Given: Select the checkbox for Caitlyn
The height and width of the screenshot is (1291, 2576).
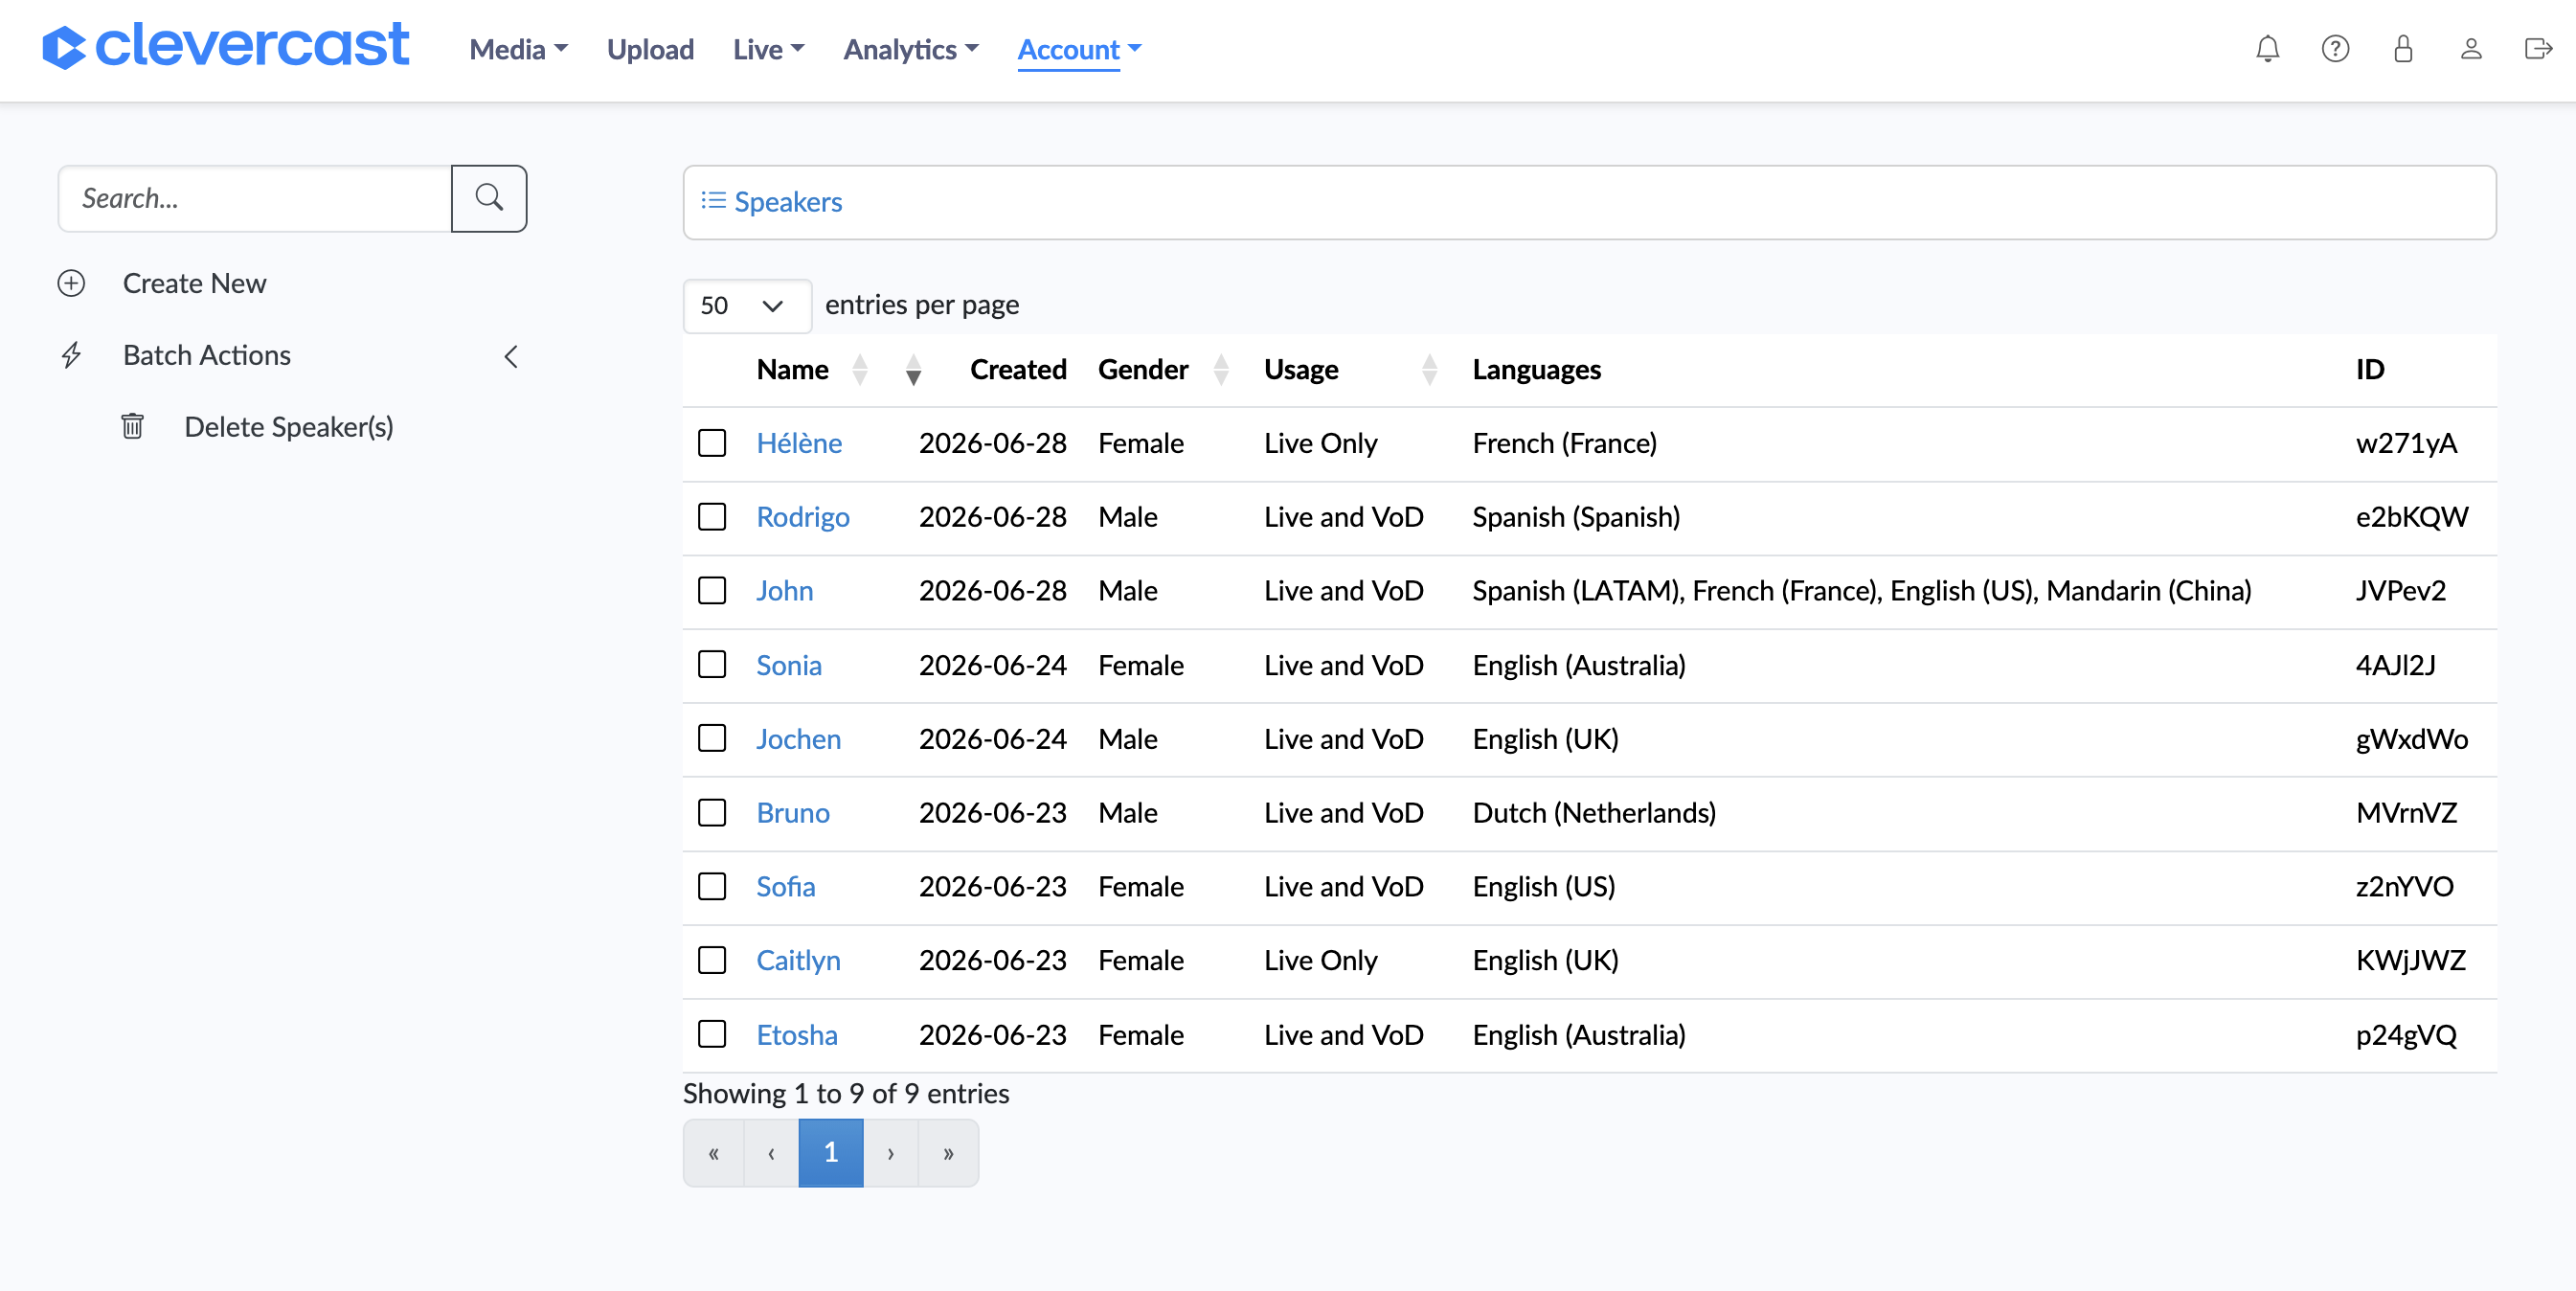Looking at the screenshot, I should point(712,961).
